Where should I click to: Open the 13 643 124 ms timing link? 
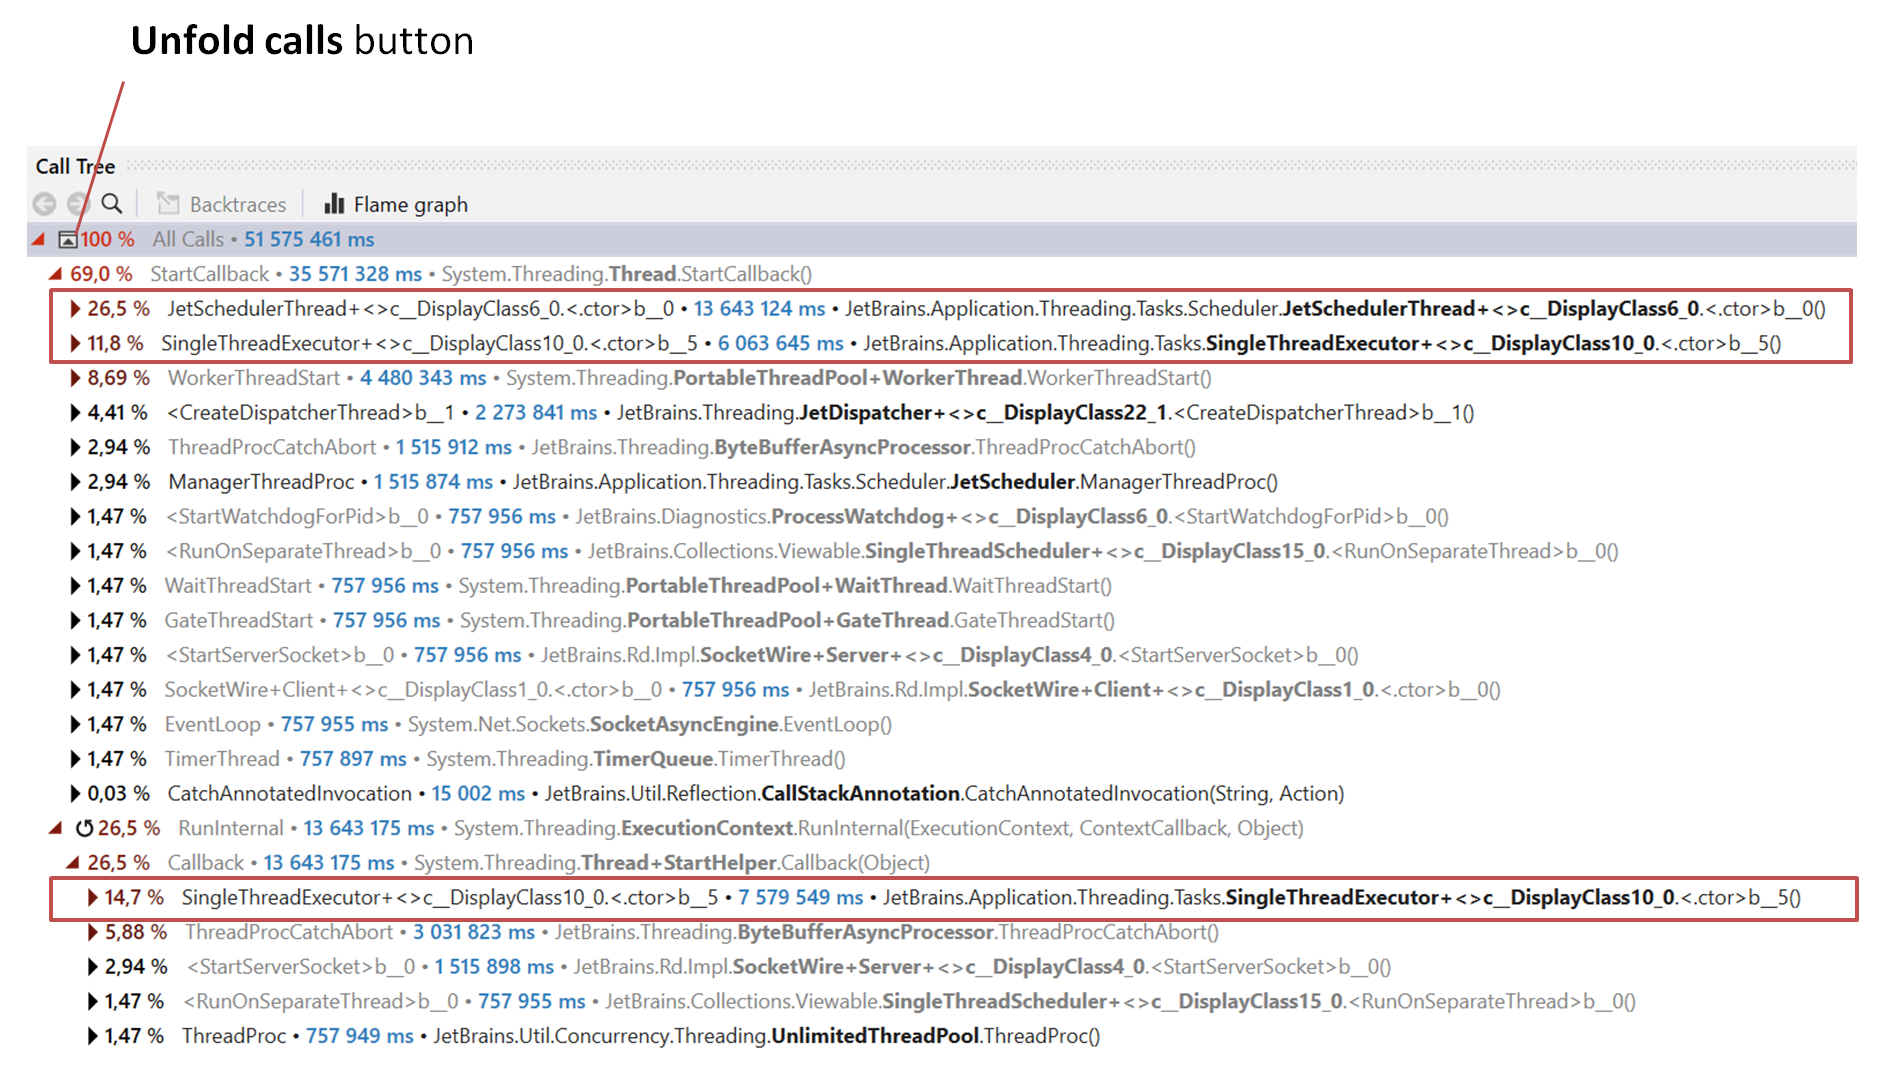760,308
